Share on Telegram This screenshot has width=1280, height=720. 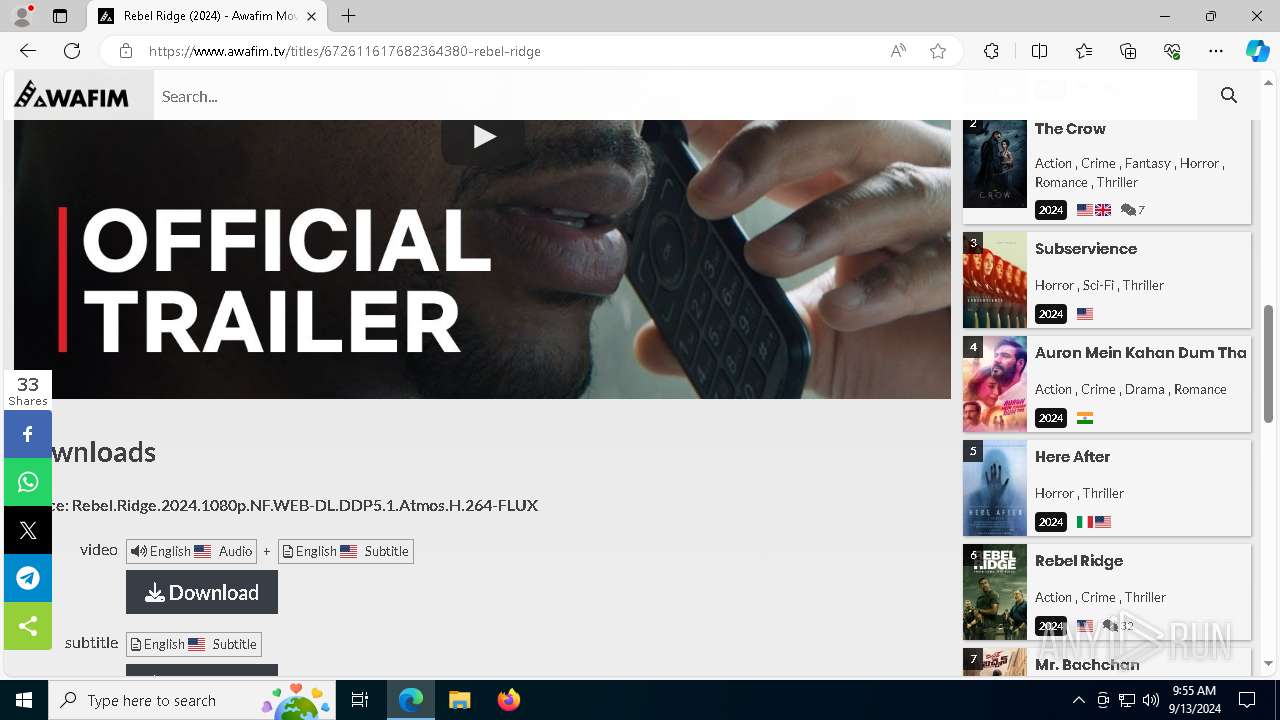pos(28,578)
